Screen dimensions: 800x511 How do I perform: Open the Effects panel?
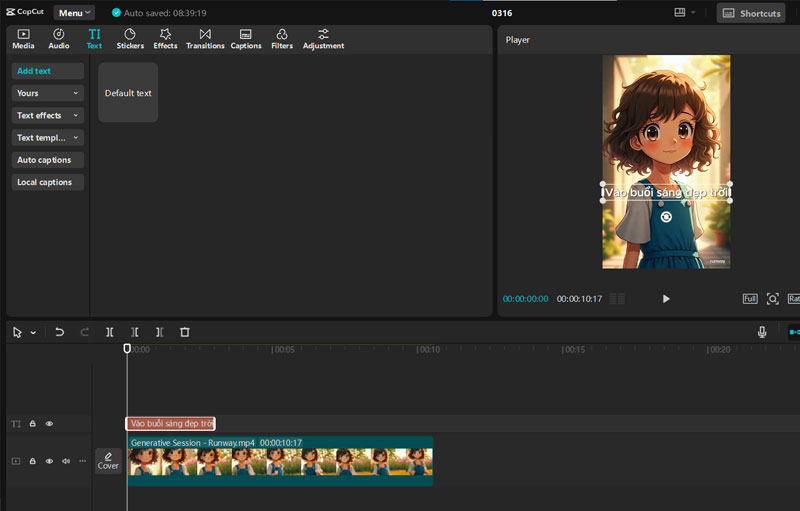pyautogui.click(x=165, y=39)
